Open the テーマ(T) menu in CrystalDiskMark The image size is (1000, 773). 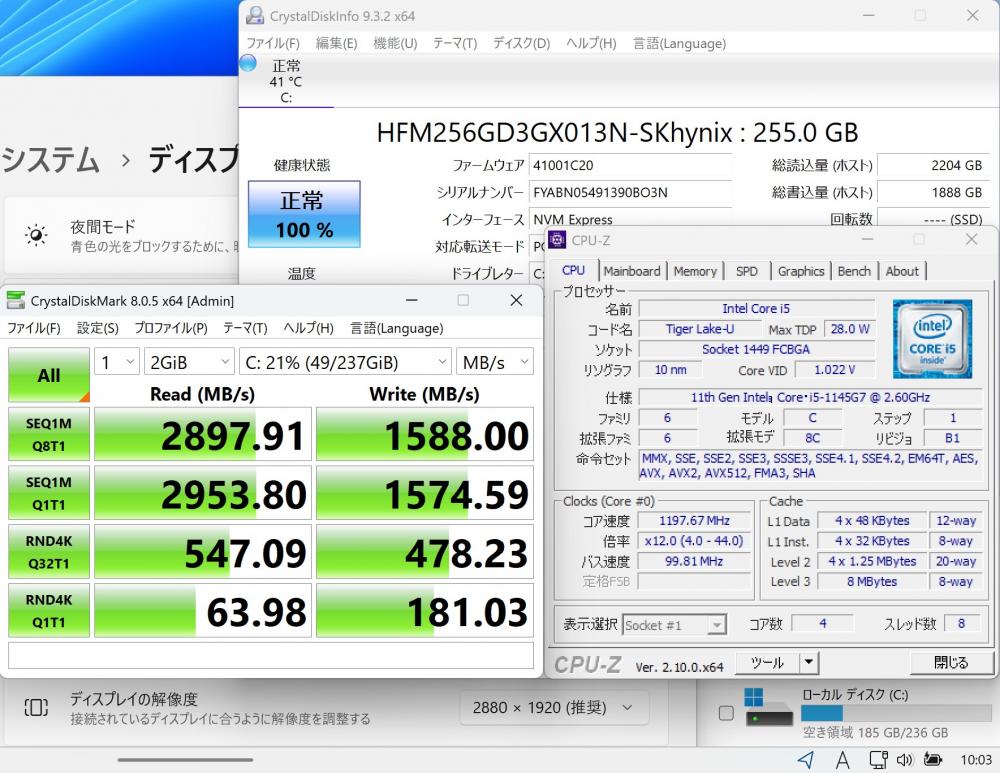245,328
